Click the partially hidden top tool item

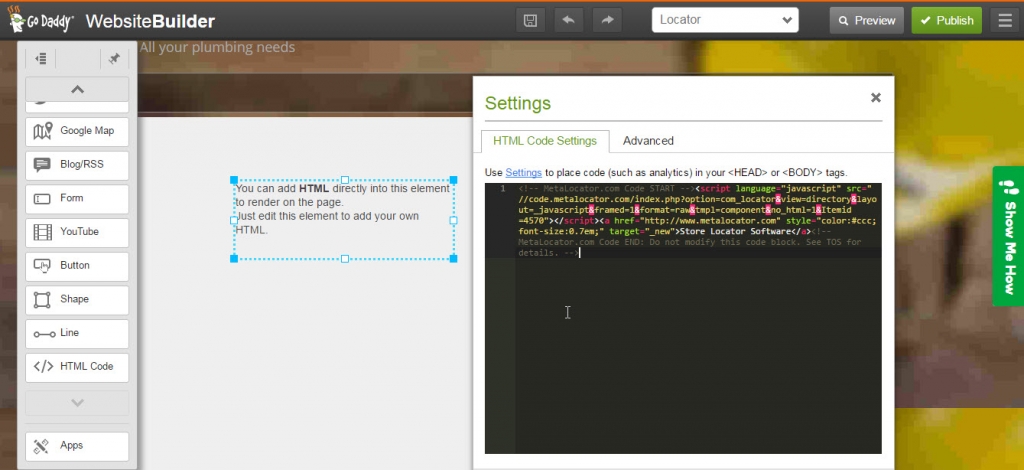[x=77, y=106]
